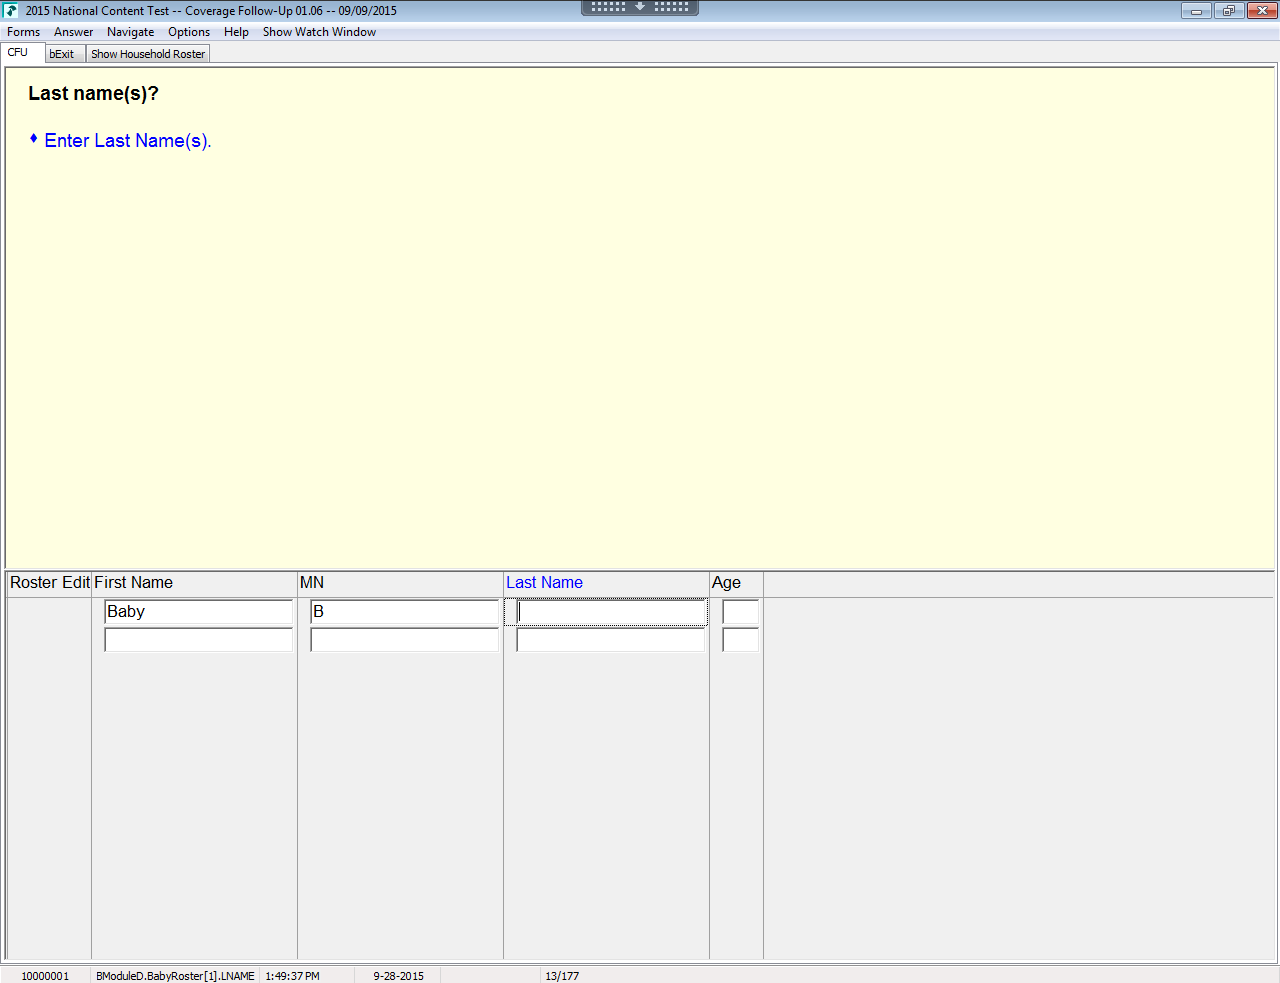Click the time 1:49:37 PM in the status bar
1280x983 pixels.
pos(293,976)
